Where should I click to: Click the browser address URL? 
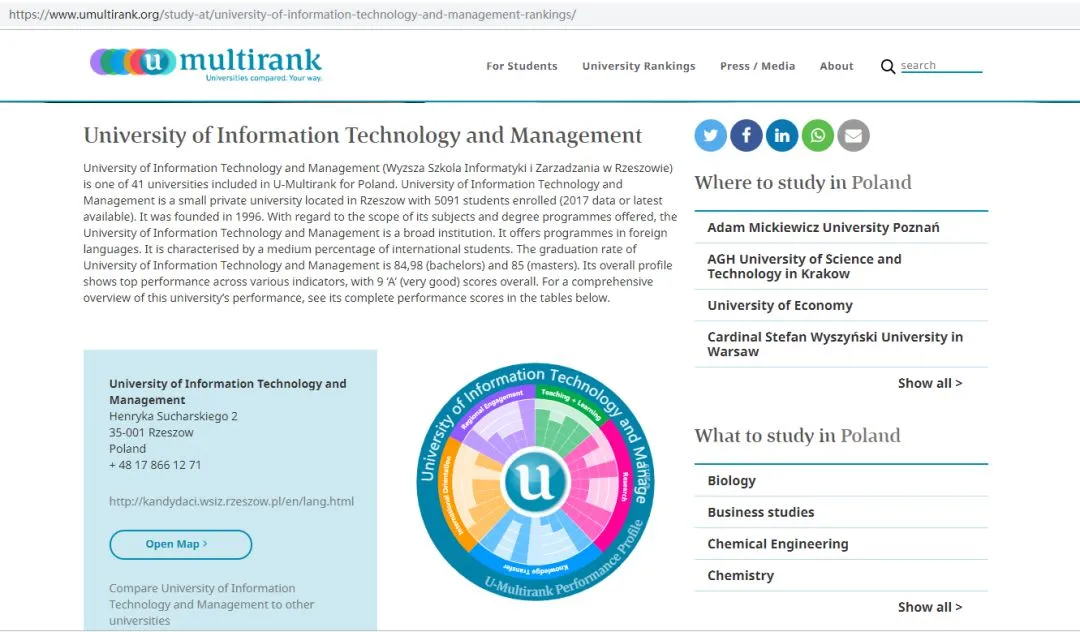pos(292,14)
